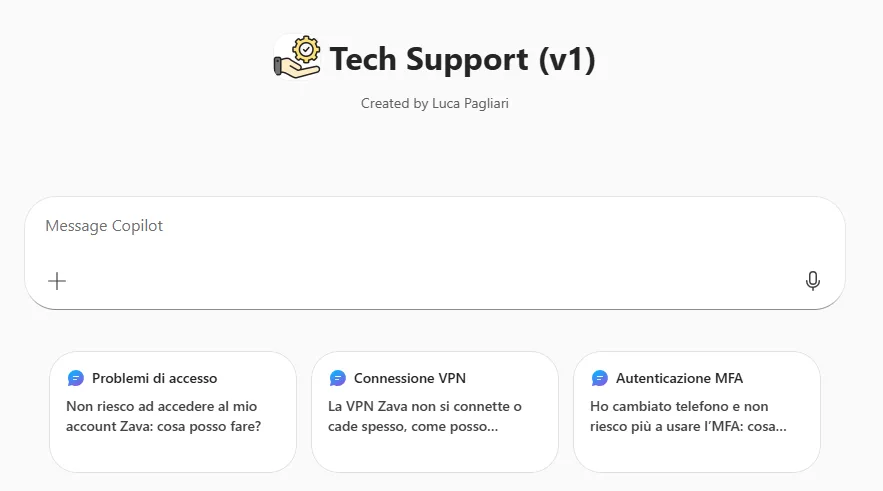Click the Tech Support heading text
The image size is (883, 491).
429,60
